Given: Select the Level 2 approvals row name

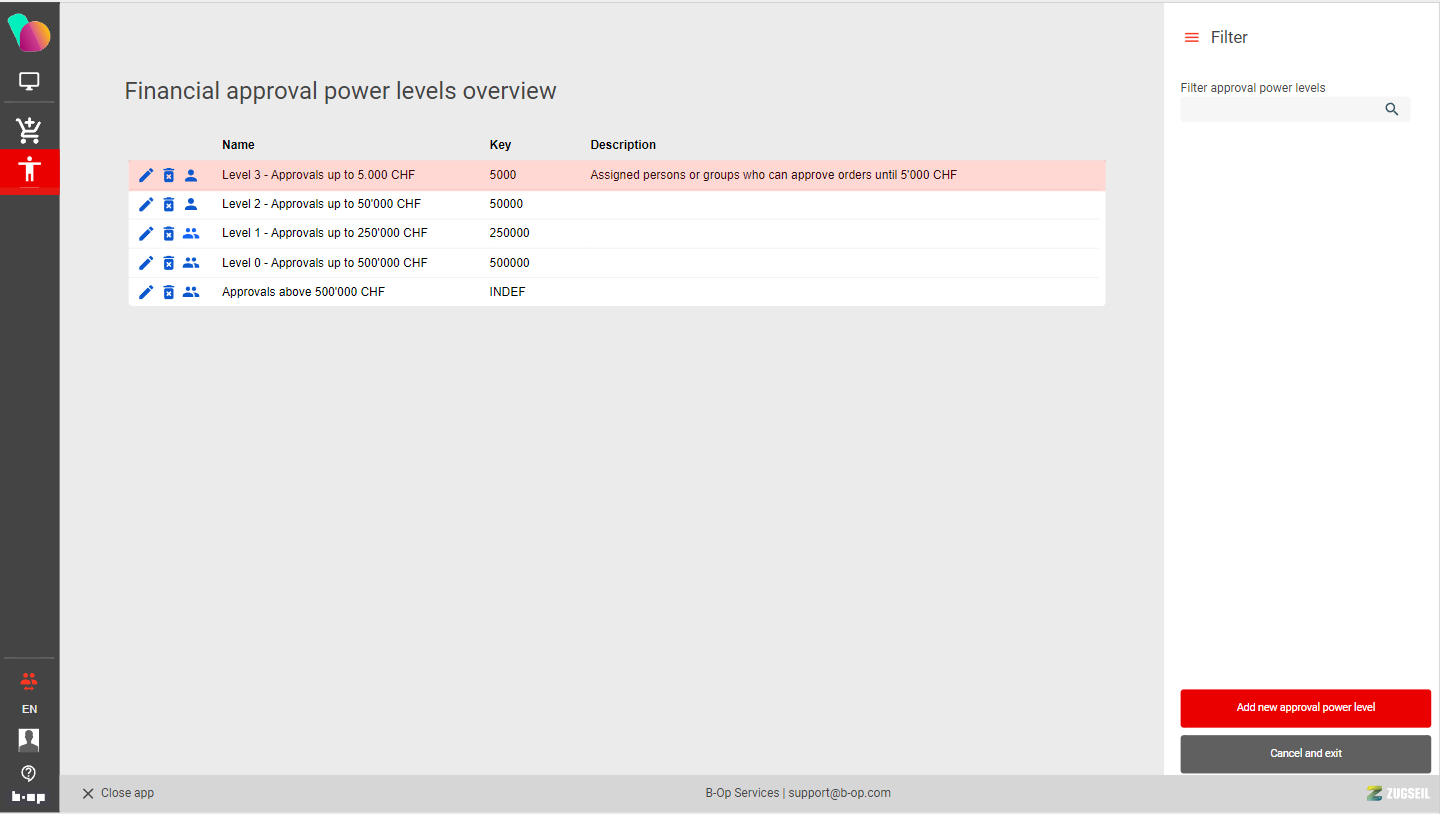Looking at the screenshot, I should point(321,204).
